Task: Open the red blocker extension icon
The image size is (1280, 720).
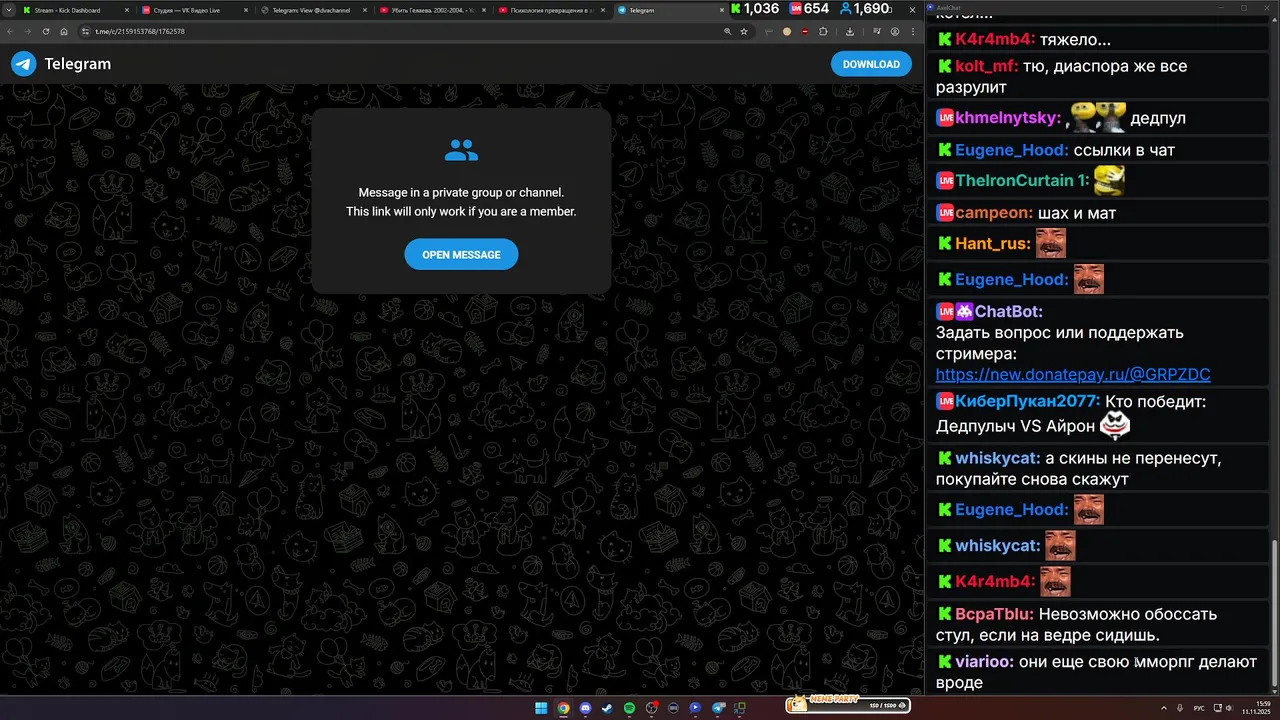Action: (805, 31)
